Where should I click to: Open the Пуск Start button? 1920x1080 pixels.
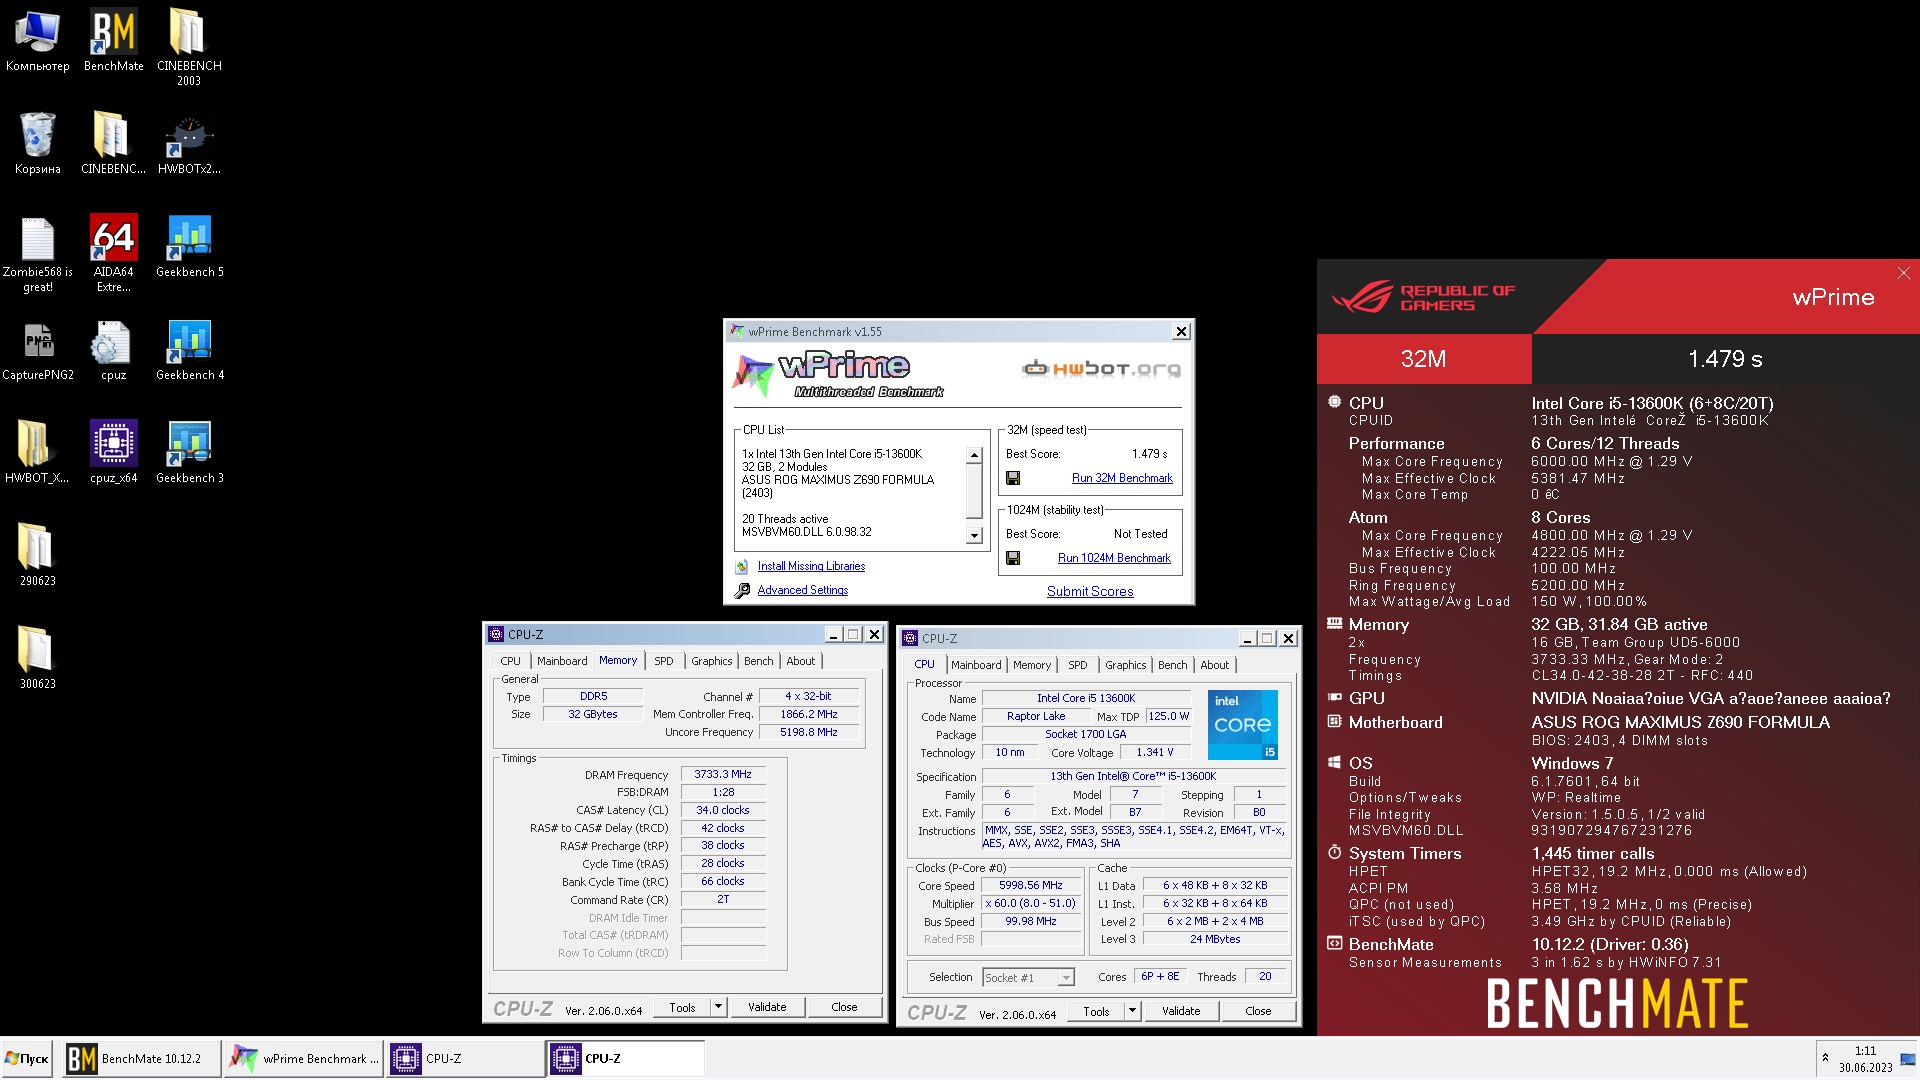coord(27,1059)
